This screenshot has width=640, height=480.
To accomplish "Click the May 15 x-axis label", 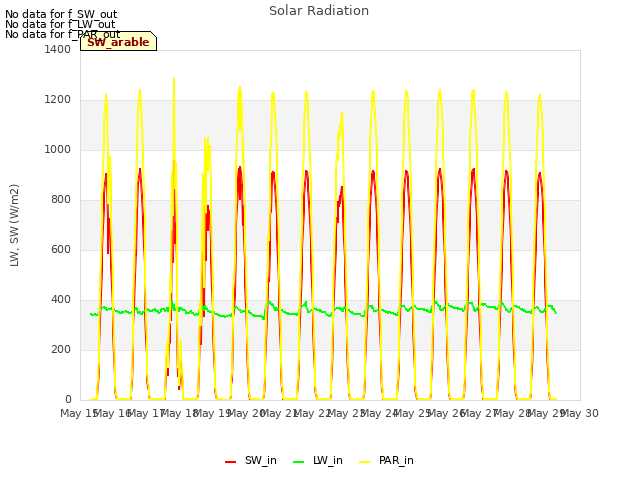I will (78, 413).
